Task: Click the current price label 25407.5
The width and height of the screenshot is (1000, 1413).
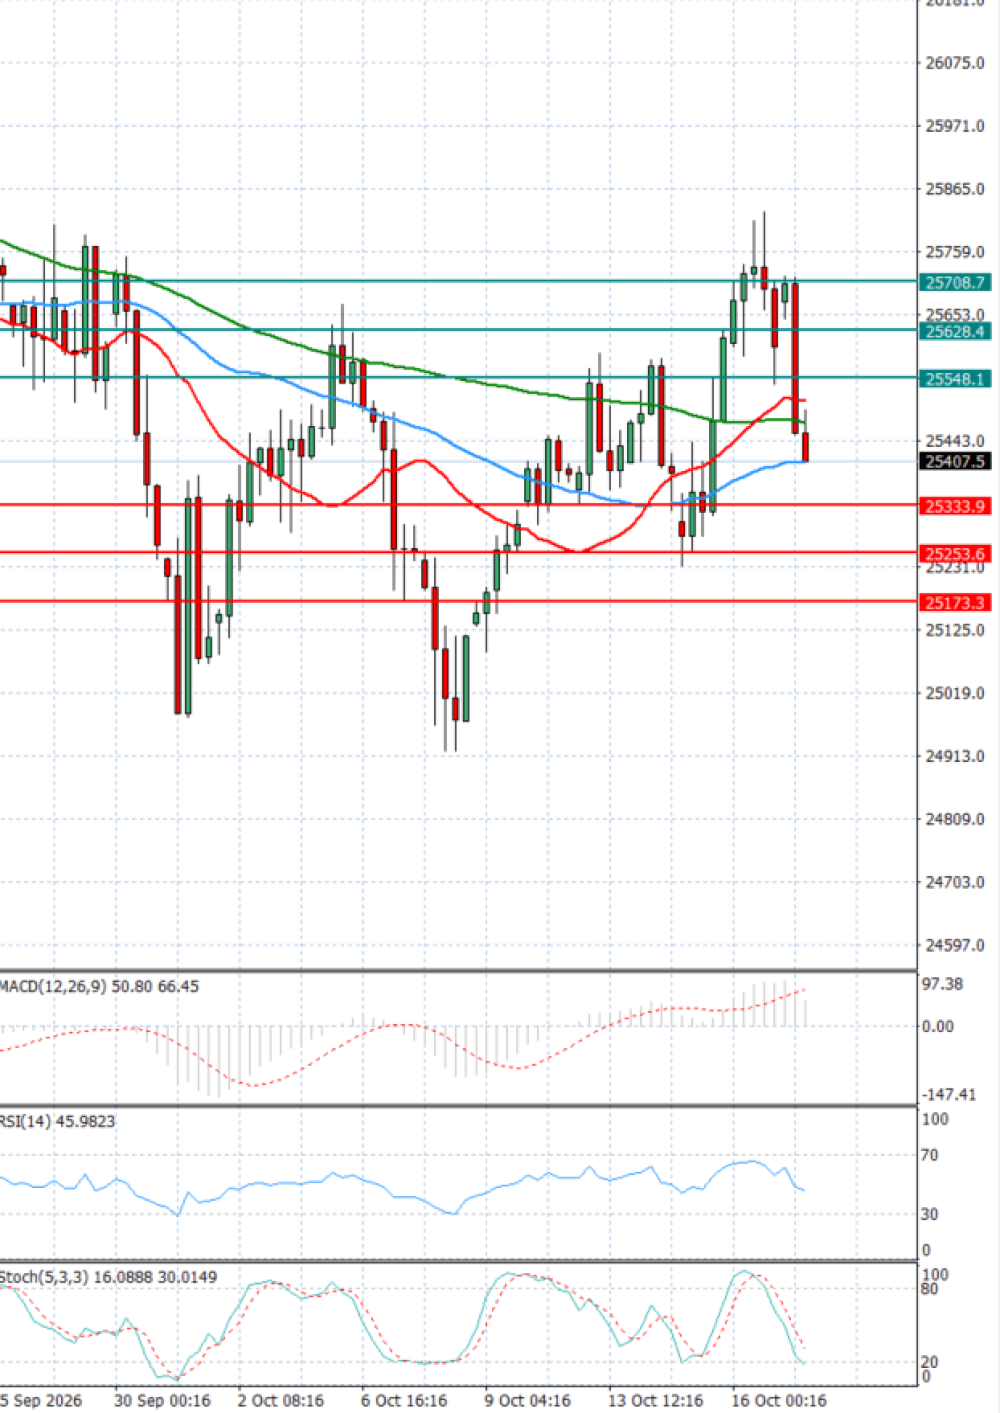Action: (955, 461)
